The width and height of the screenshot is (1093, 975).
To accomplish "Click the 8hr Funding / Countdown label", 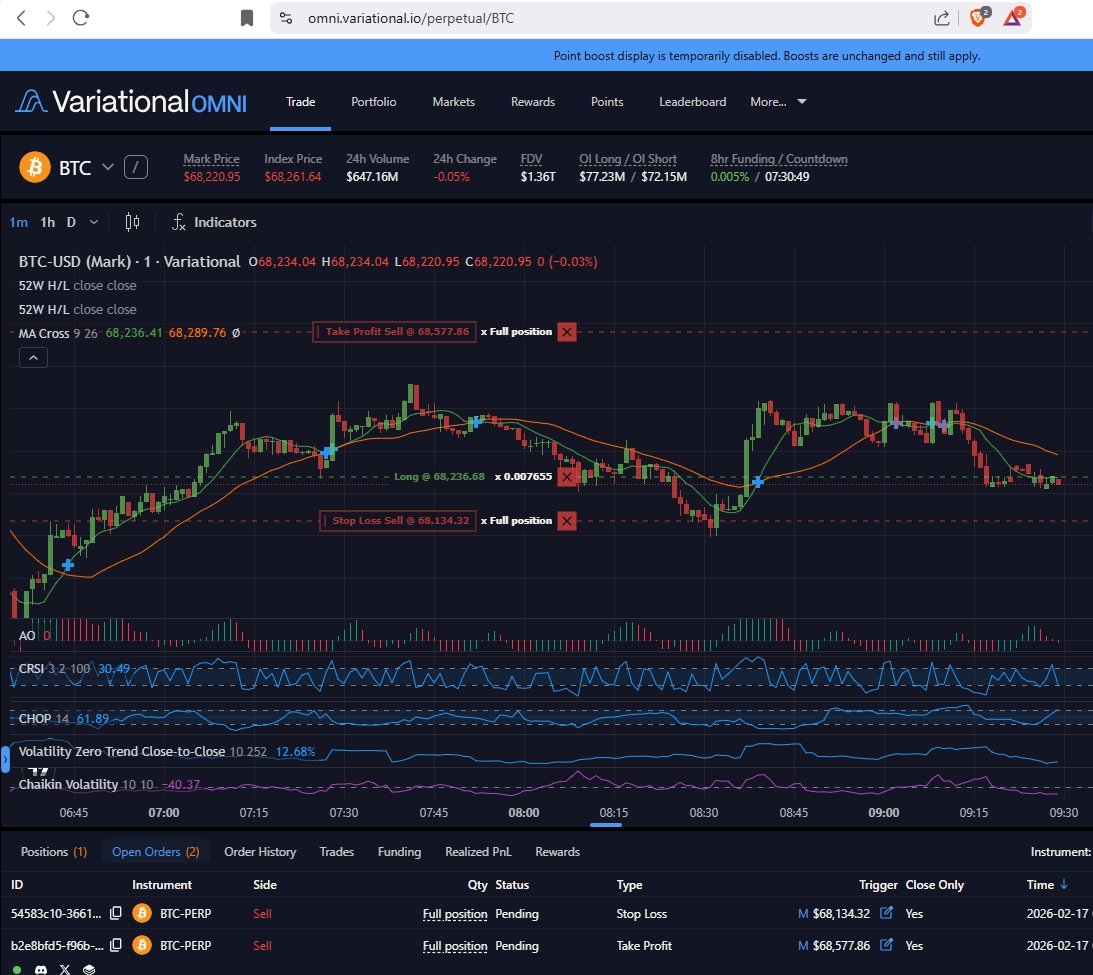I will [x=779, y=159].
